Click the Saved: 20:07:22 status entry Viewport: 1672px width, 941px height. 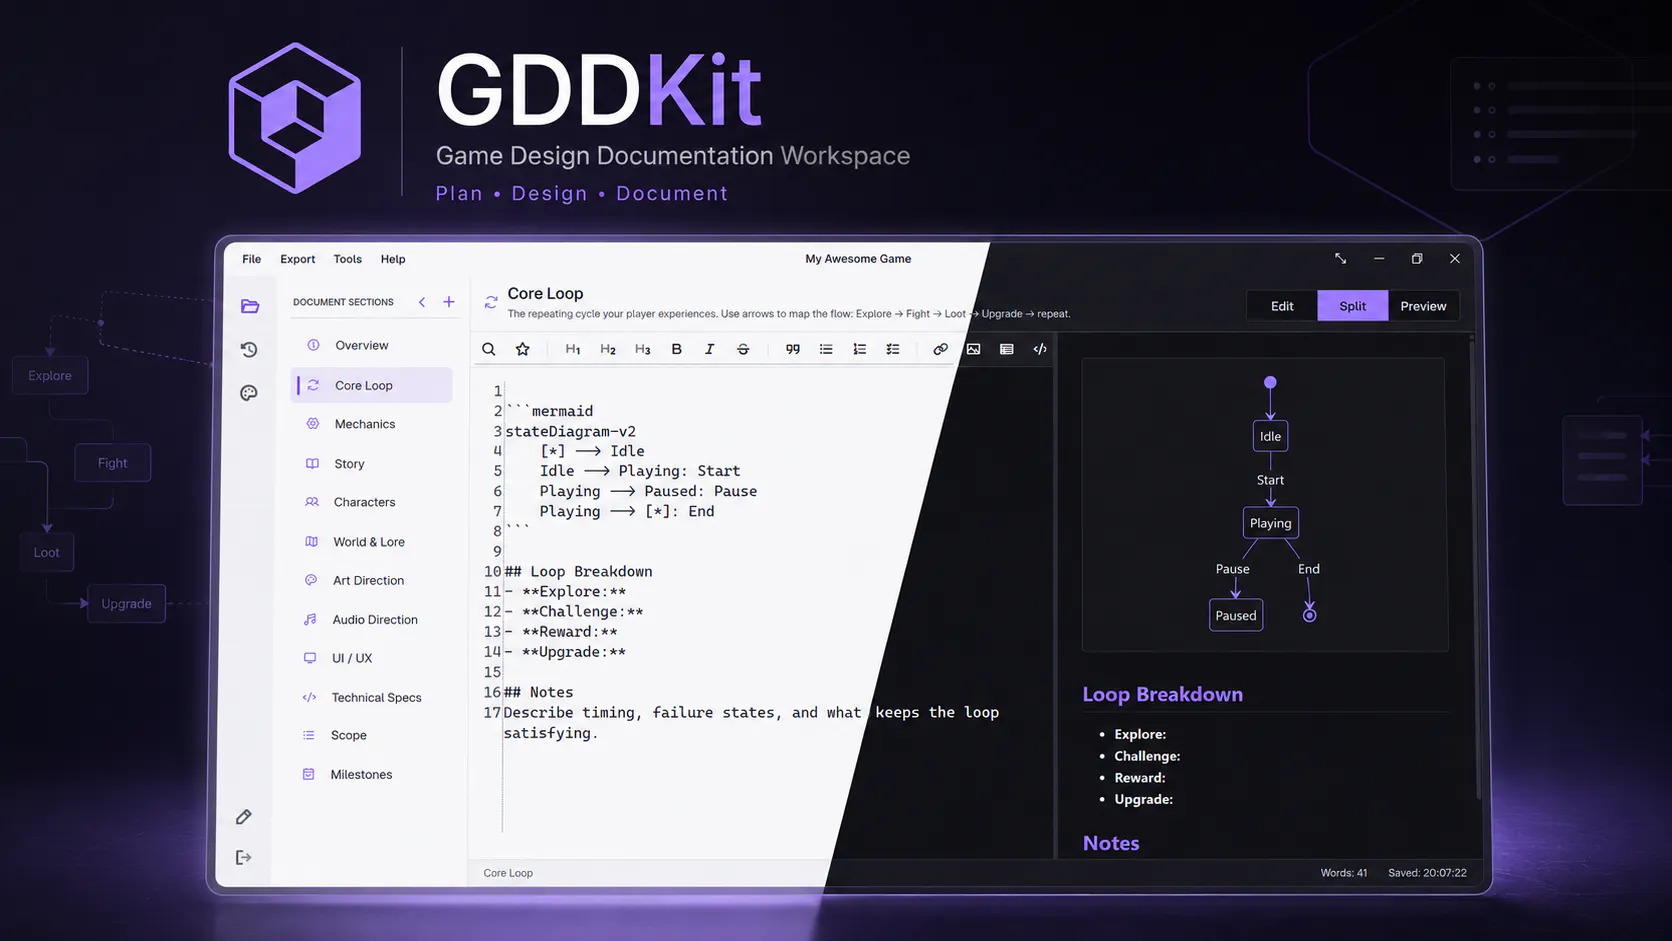coord(1427,873)
